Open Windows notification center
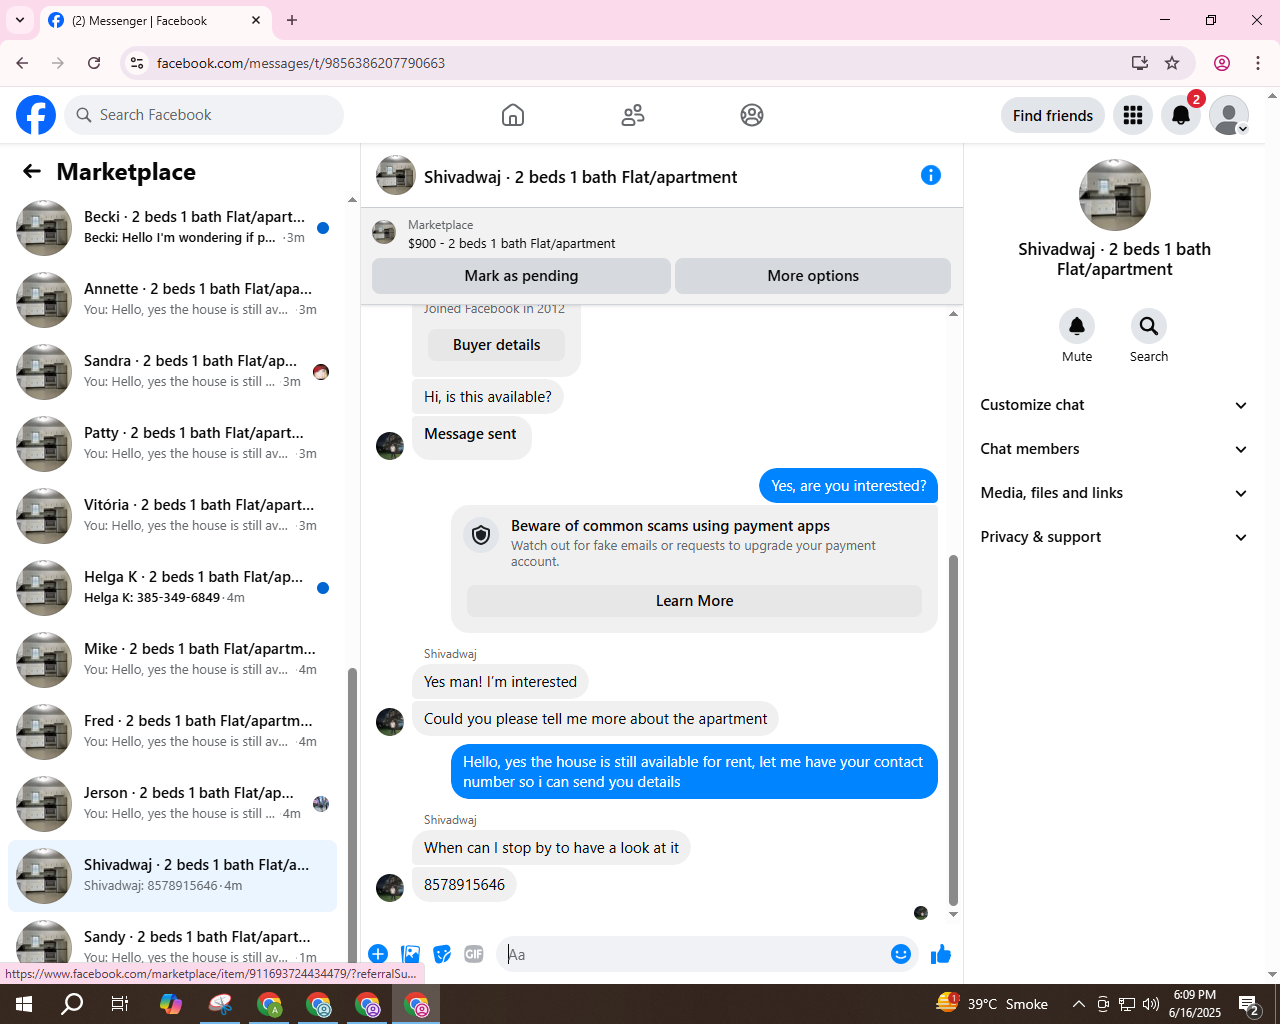 (x=1249, y=1004)
